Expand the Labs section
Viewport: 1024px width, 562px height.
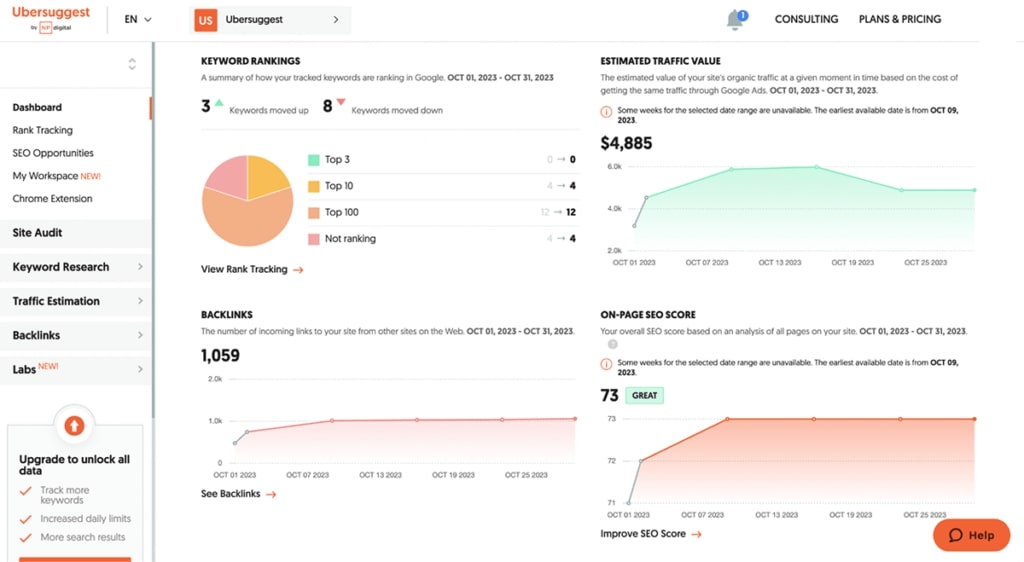[76, 369]
